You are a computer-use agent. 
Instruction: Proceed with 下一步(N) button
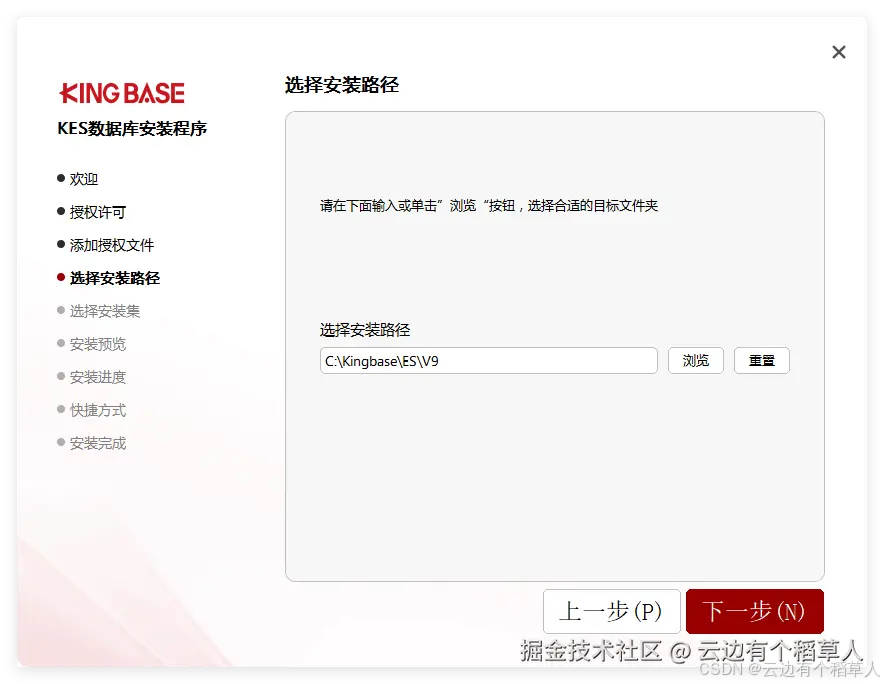(x=755, y=611)
